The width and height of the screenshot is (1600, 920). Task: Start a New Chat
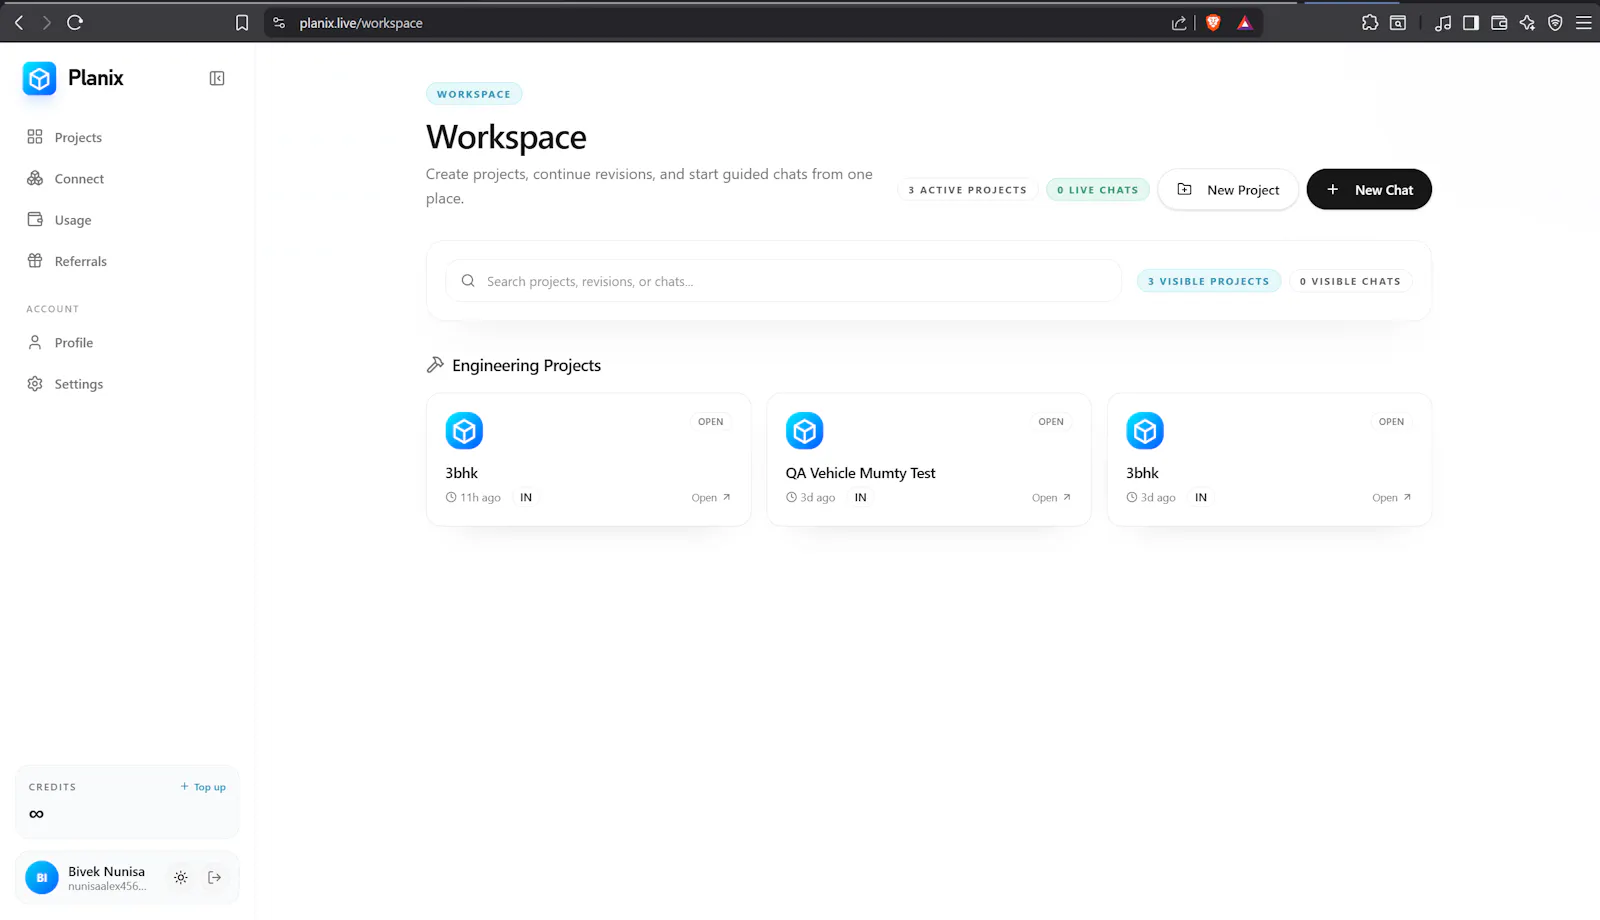pos(1369,190)
